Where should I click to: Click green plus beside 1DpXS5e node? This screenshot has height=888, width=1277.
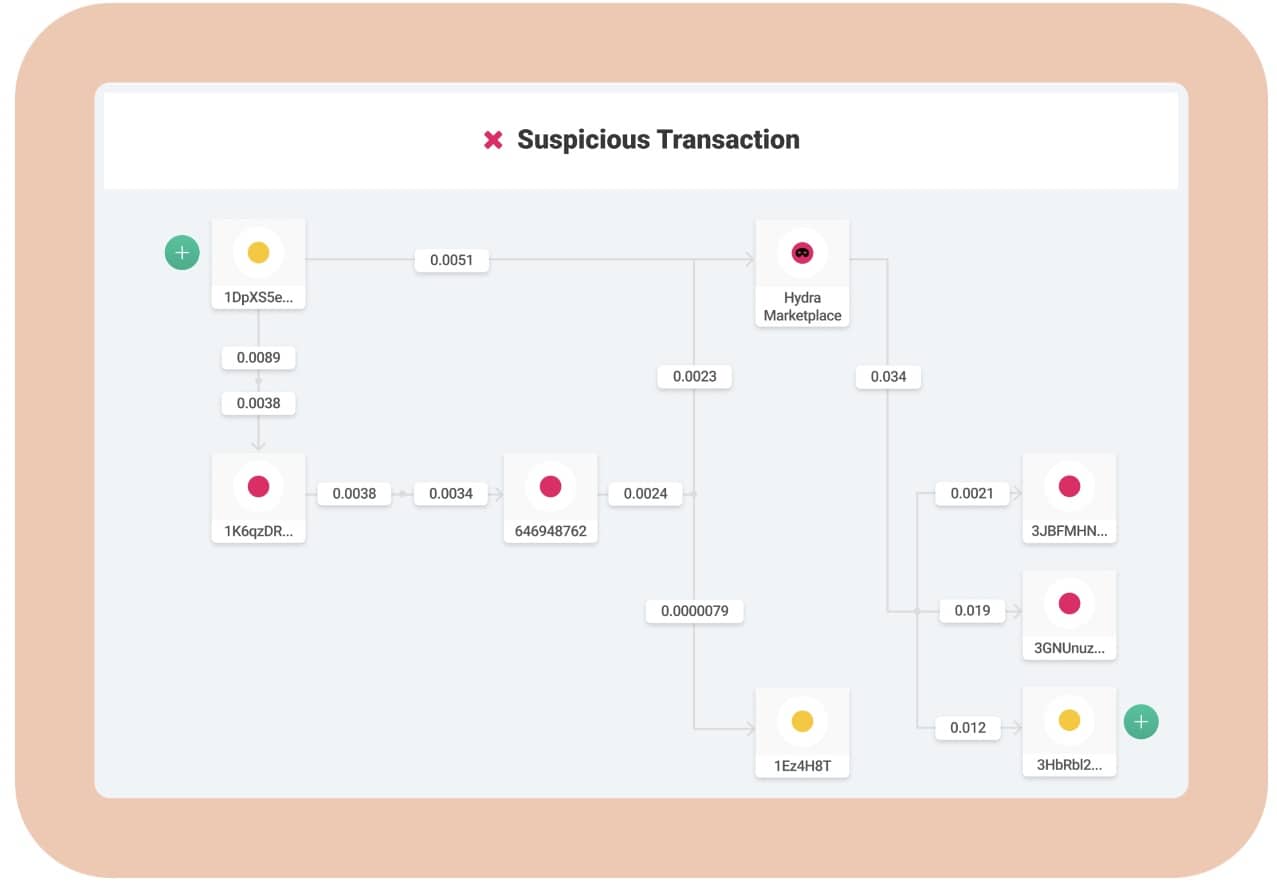click(x=182, y=253)
